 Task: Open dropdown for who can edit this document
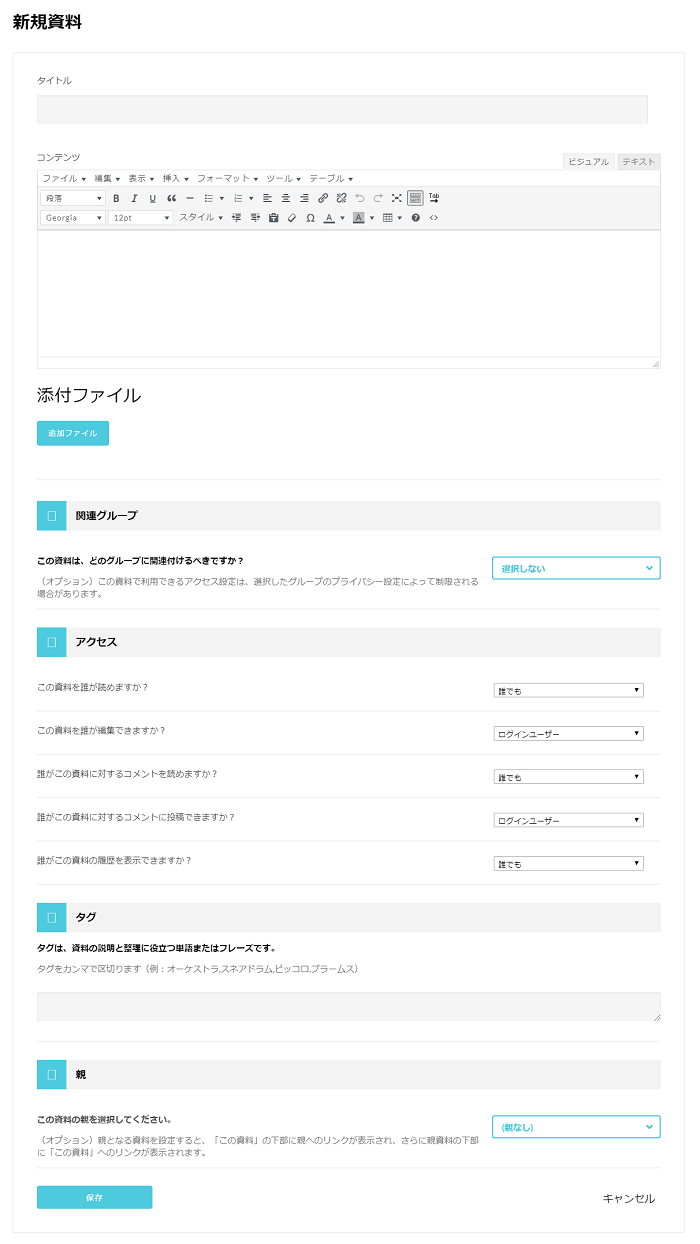(x=569, y=734)
